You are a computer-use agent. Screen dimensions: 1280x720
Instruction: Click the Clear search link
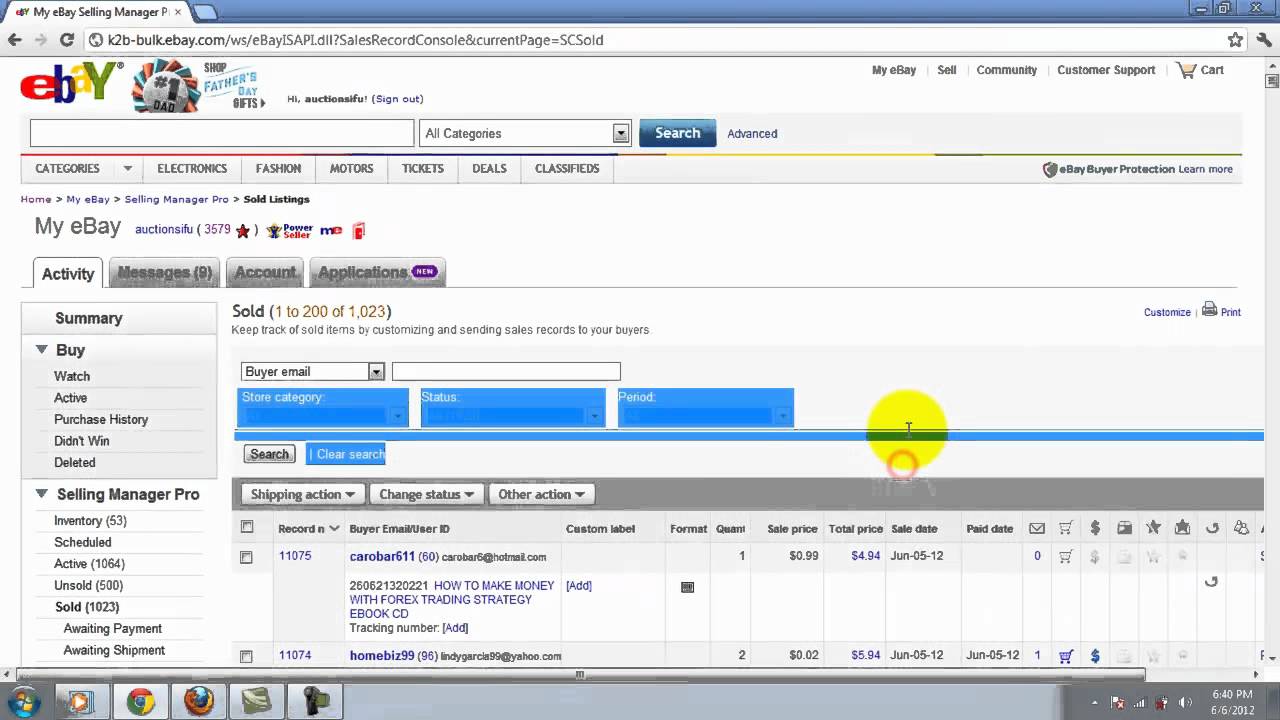(x=350, y=454)
